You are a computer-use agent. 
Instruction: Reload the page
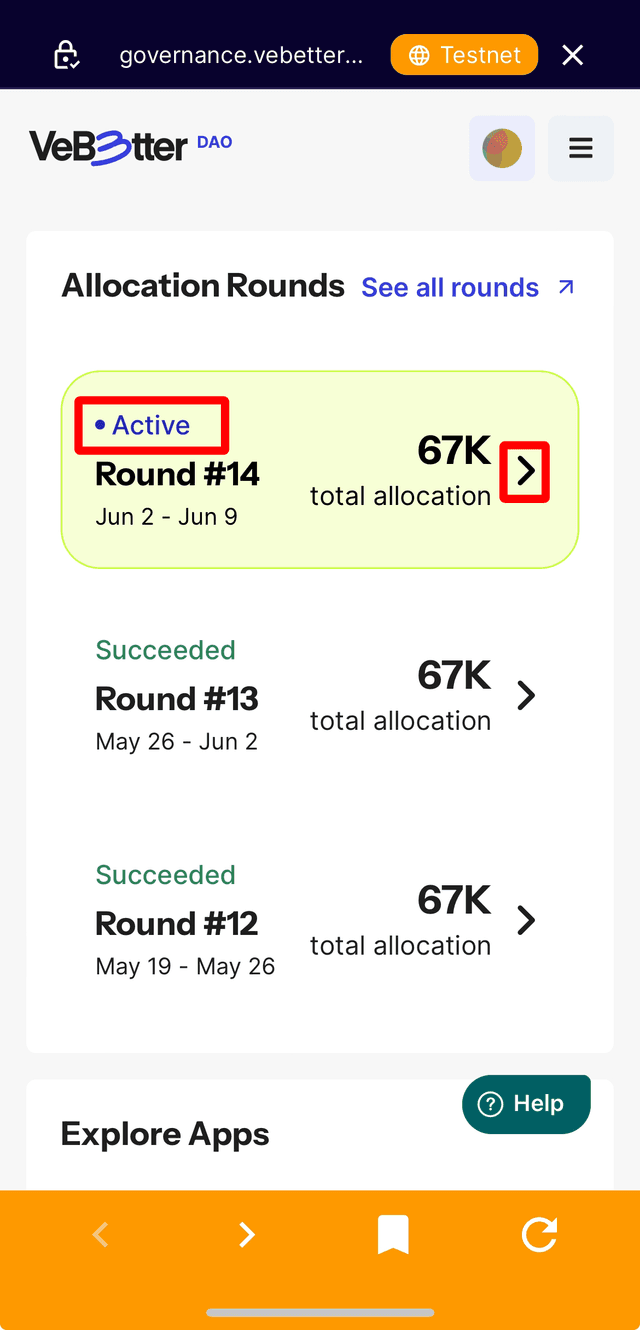tap(539, 1236)
